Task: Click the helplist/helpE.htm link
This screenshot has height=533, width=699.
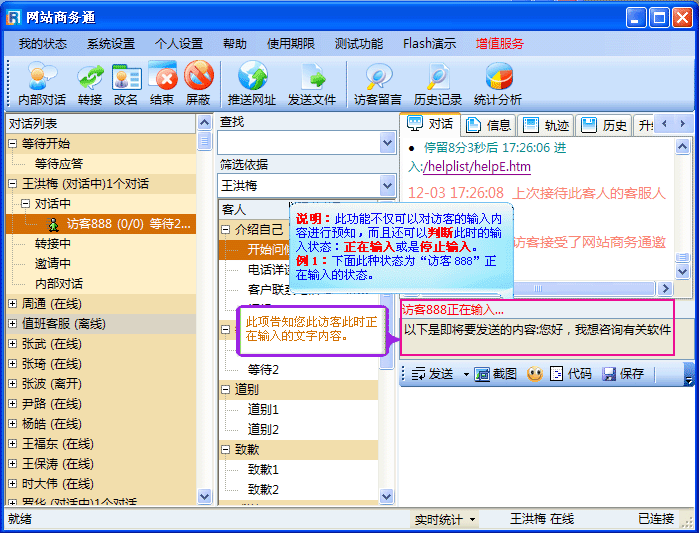Action: coord(477,166)
